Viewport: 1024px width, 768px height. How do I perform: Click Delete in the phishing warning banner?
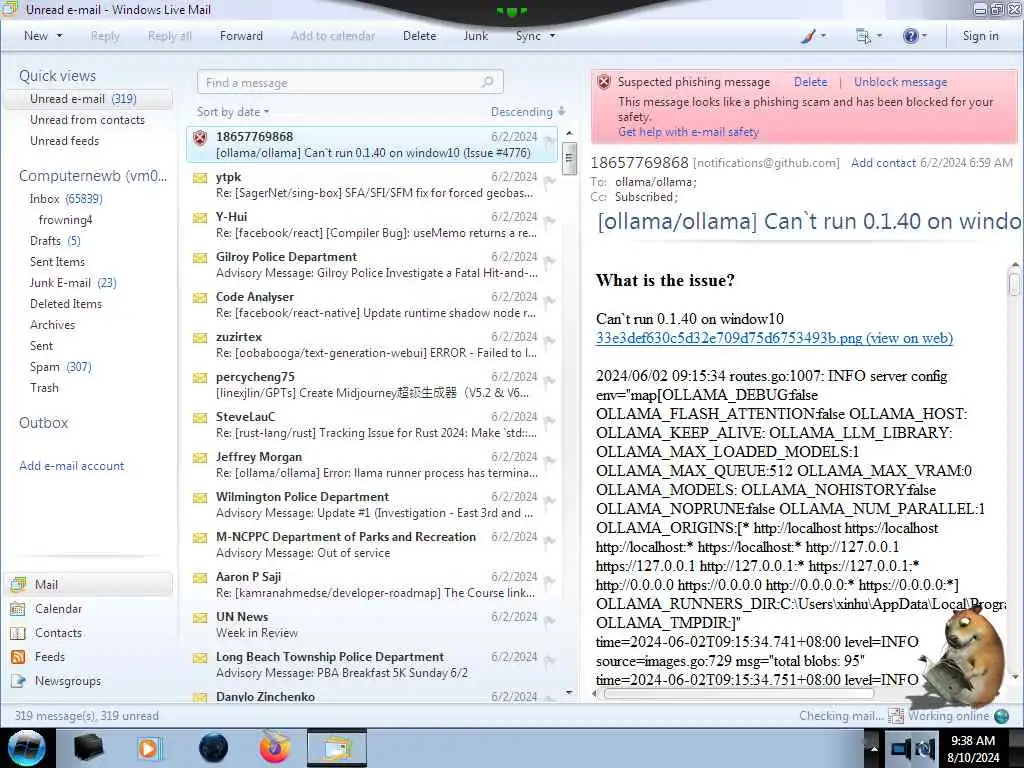pos(810,82)
